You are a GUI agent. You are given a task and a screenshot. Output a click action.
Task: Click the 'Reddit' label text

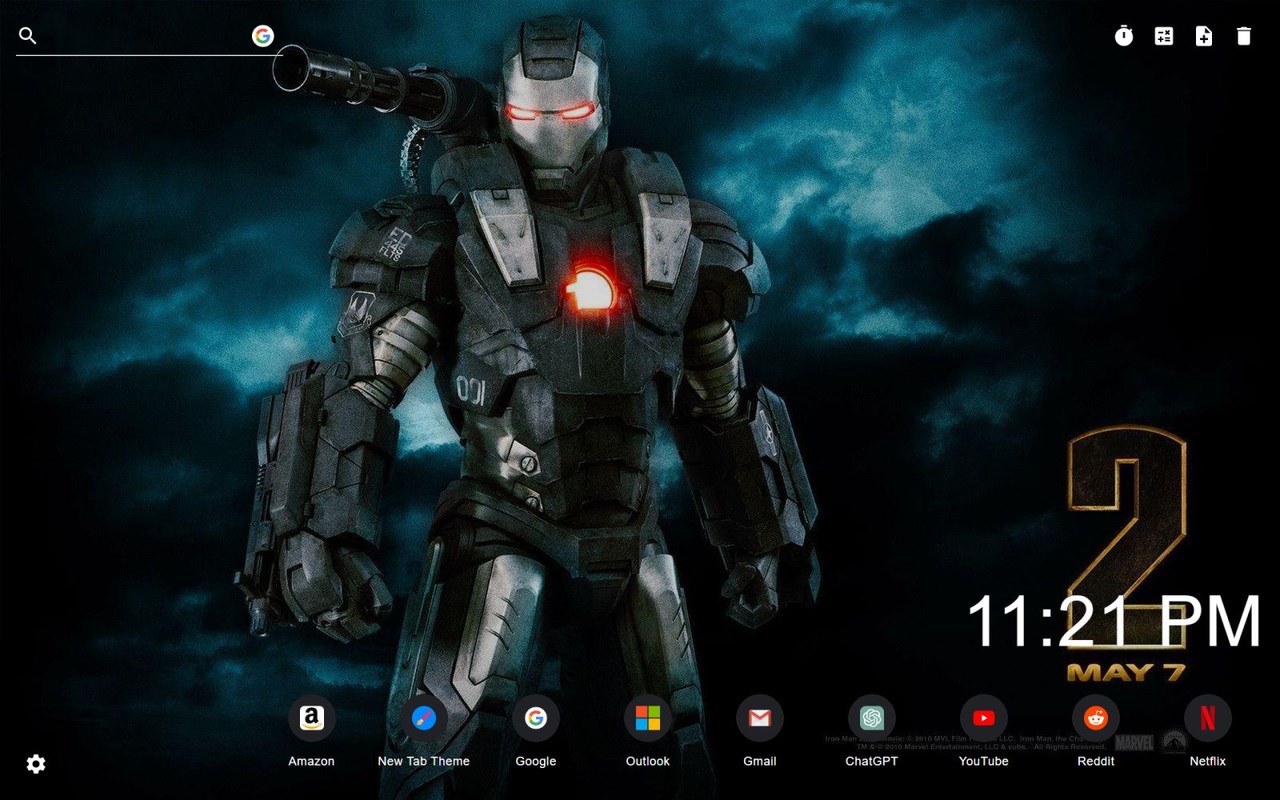click(1096, 761)
